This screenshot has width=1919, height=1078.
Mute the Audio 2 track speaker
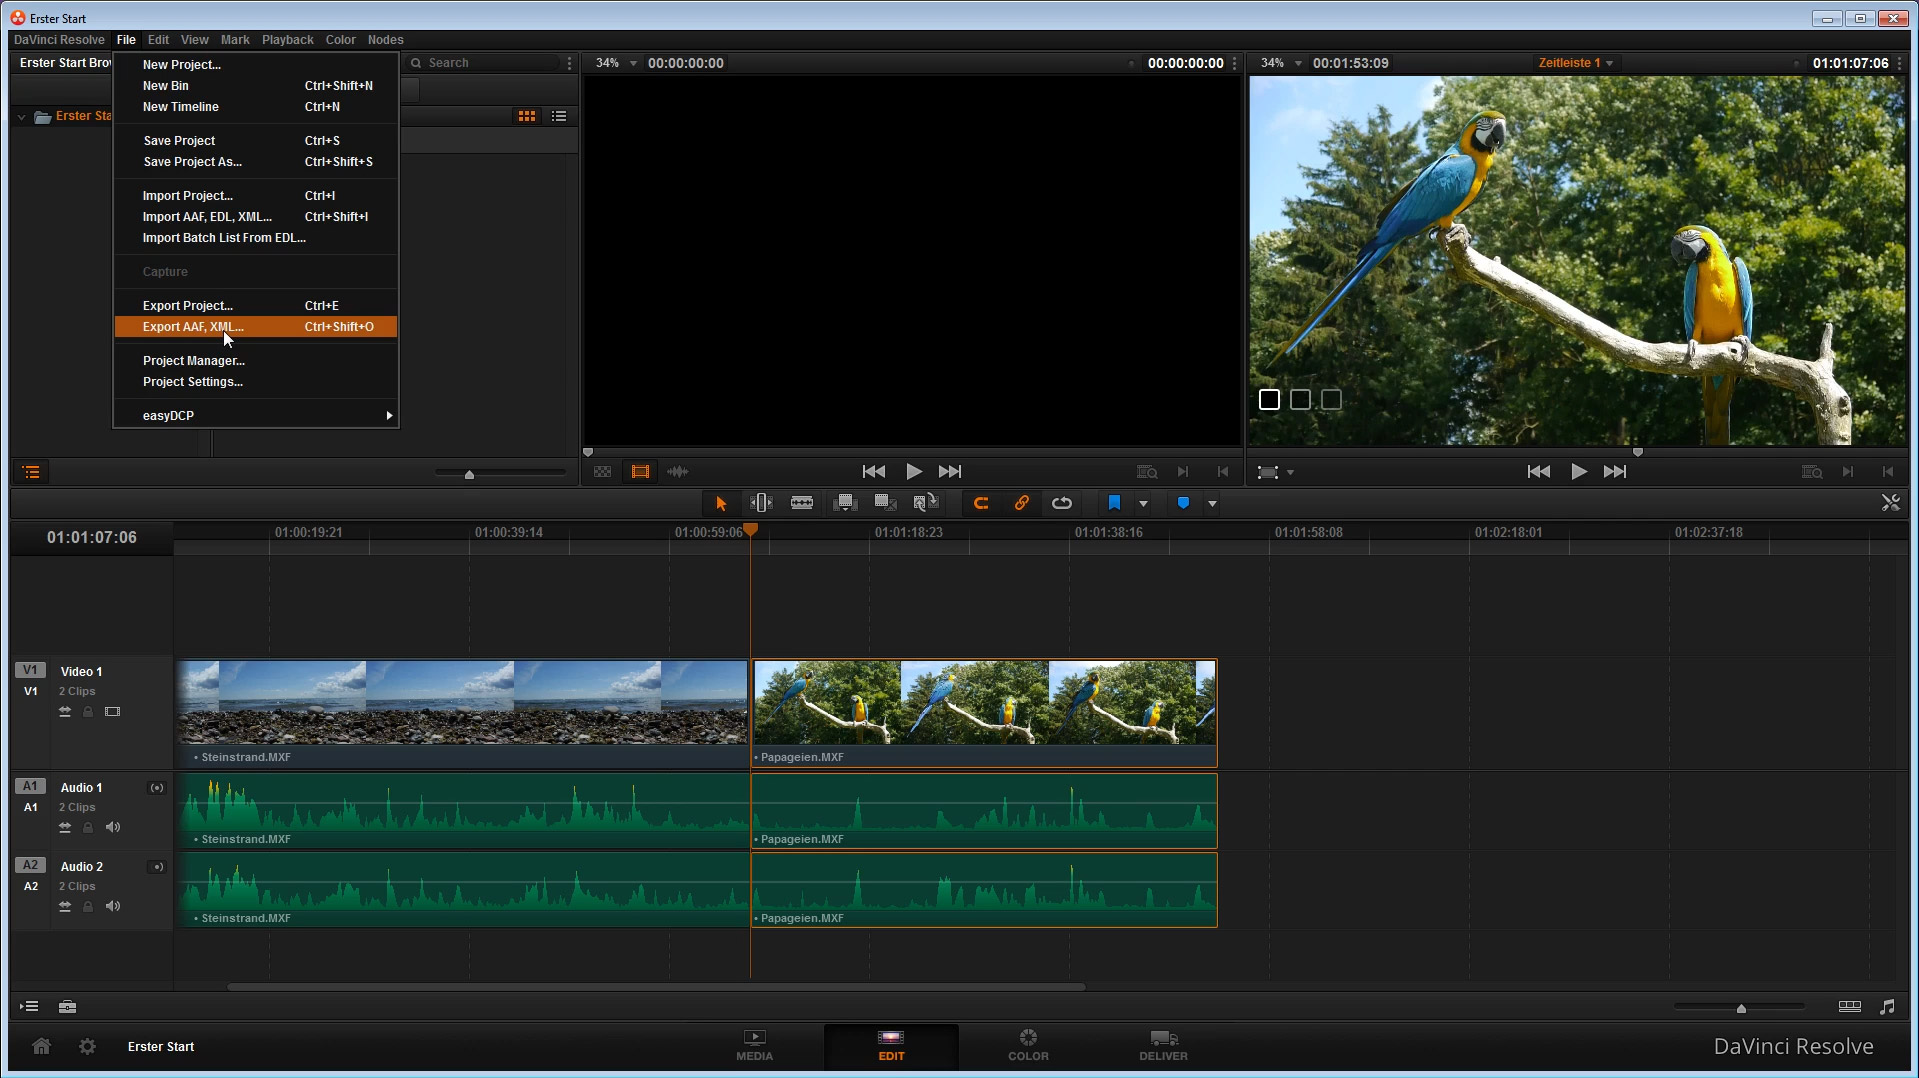tap(113, 906)
